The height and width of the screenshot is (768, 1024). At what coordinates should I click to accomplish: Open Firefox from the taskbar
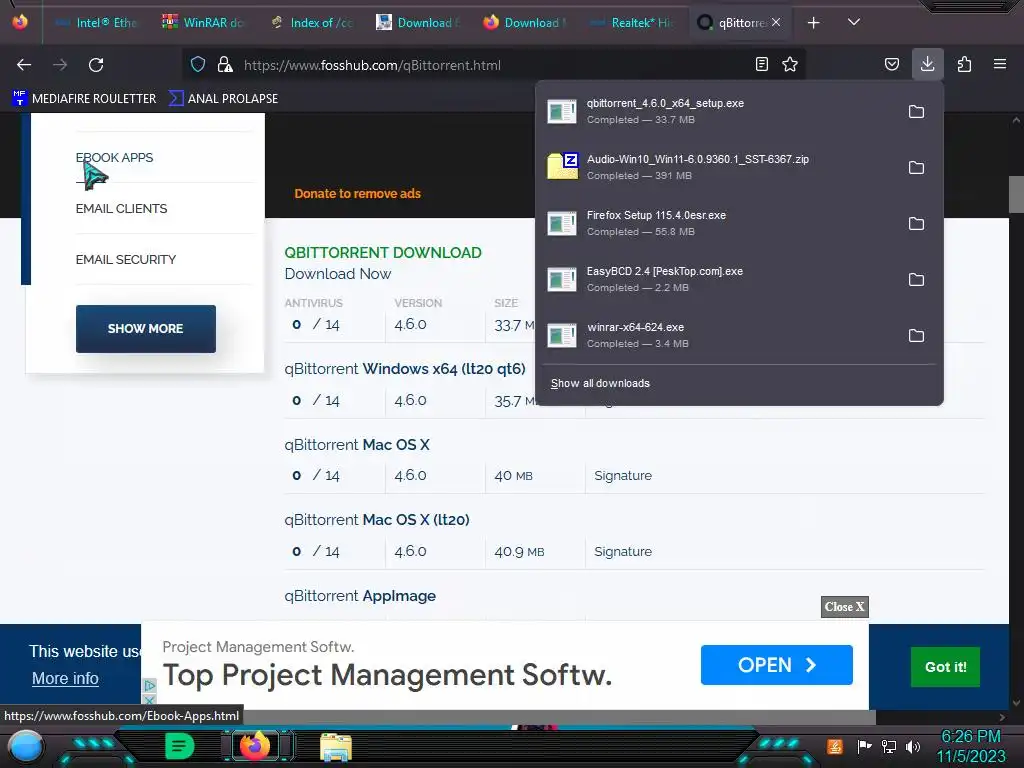(x=255, y=745)
